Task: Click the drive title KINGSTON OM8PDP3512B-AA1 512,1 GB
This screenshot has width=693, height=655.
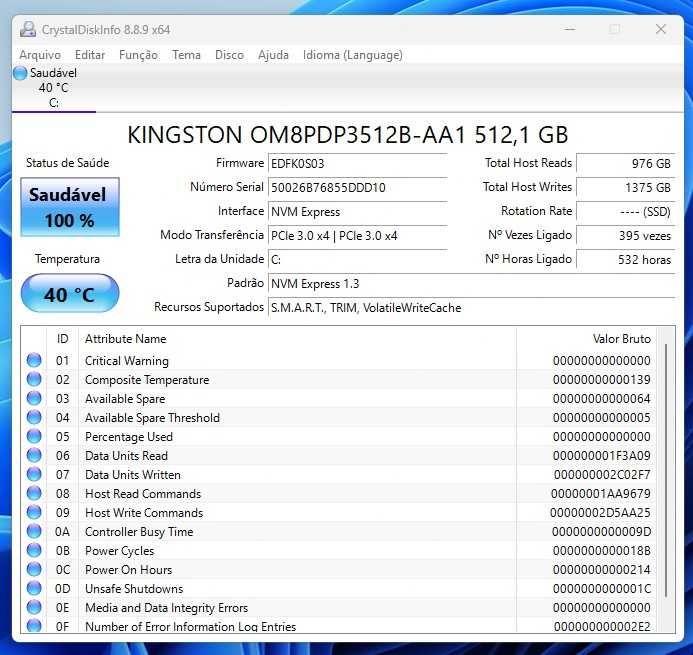Action: click(x=347, y=135)
